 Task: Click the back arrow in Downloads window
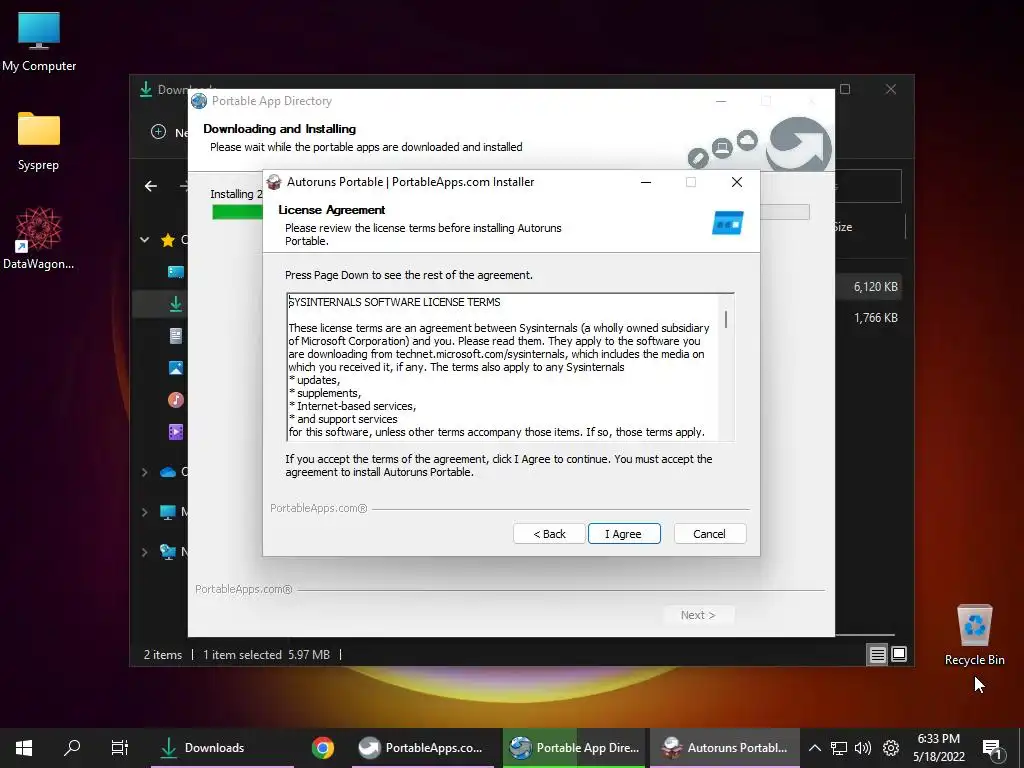click(151, 186)
